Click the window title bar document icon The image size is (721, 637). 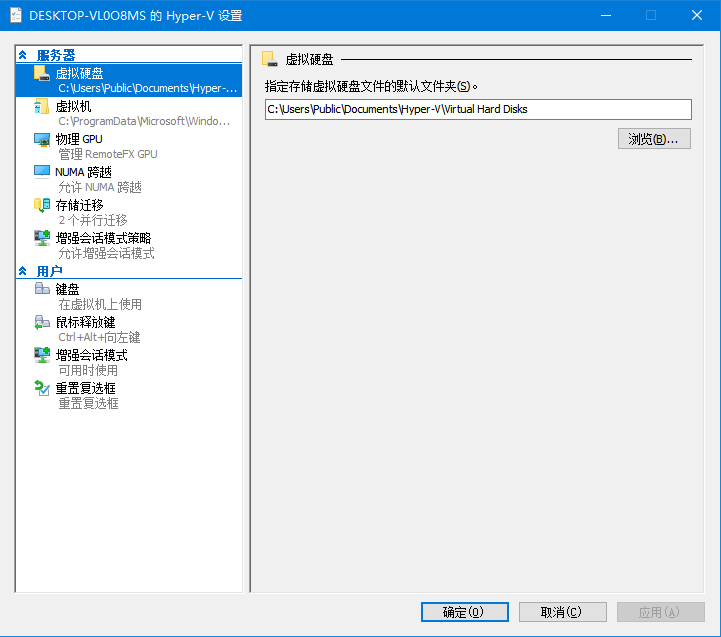point(16,15)
